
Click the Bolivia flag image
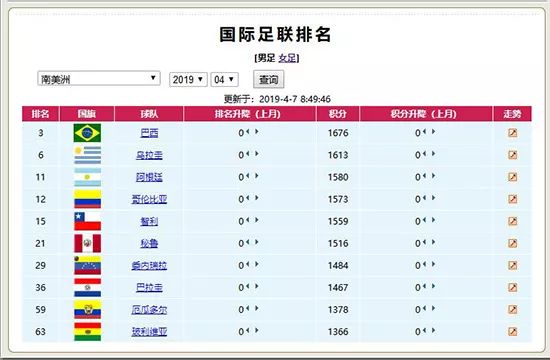pos(87,332)
